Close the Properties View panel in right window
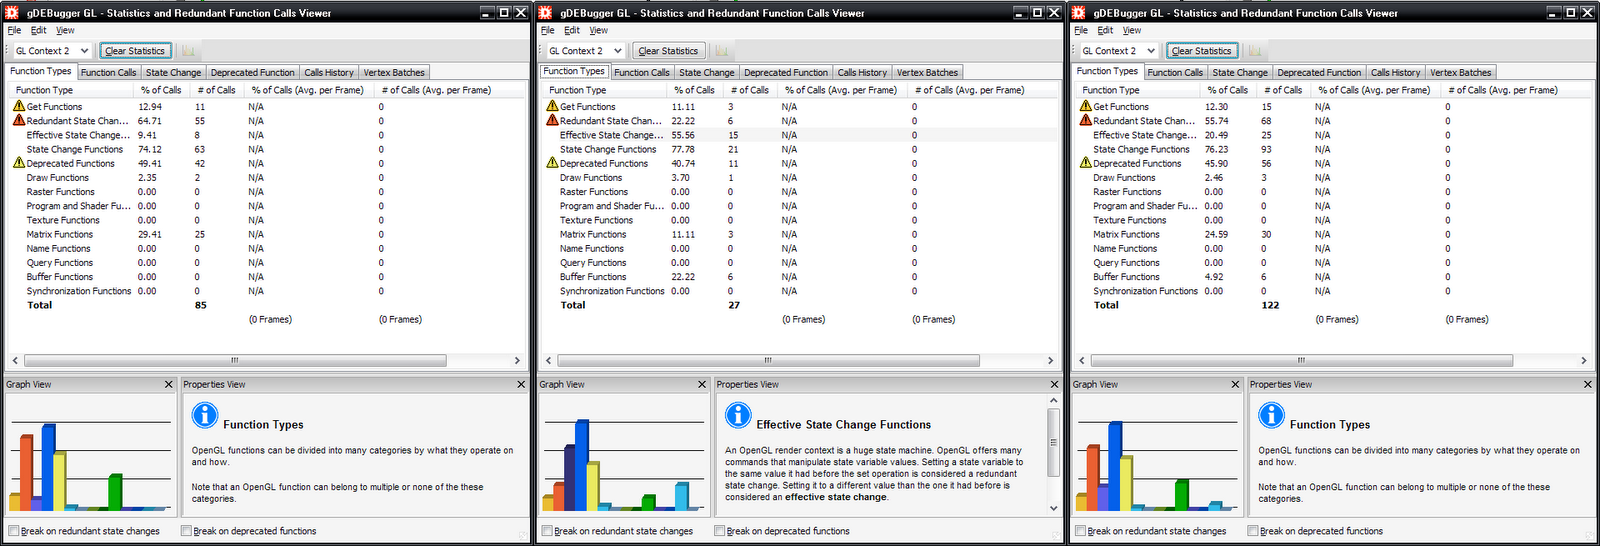 point(1587,384)
